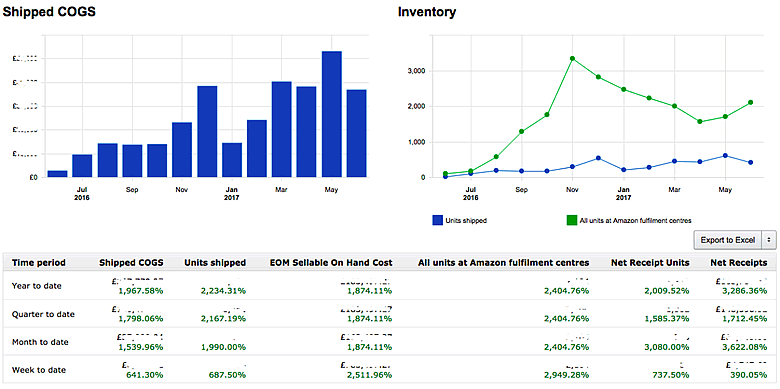Click the blue Units shipped legend swatch

(437, 220)
